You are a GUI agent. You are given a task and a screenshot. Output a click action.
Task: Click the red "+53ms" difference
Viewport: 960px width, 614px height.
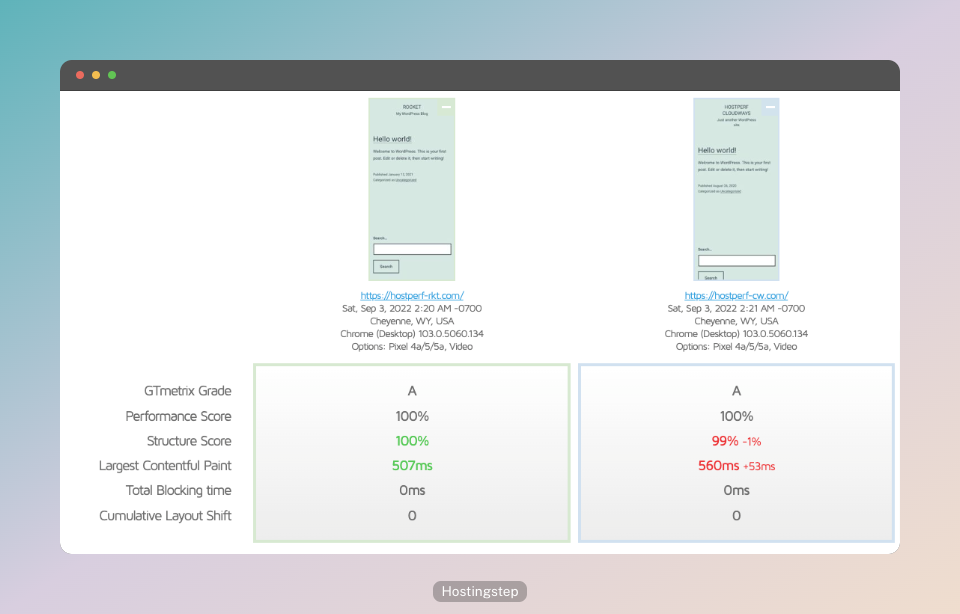pos(759,466)
